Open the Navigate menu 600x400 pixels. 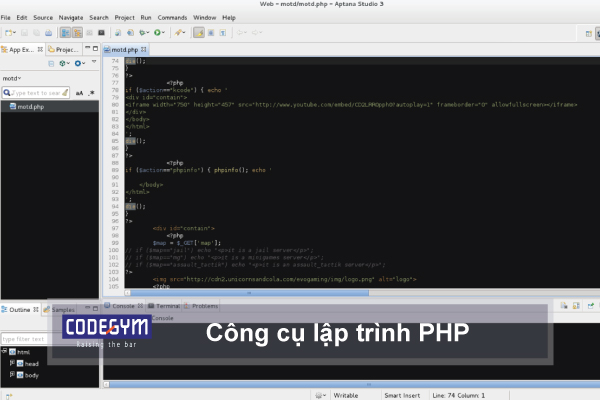pos(71,18)
